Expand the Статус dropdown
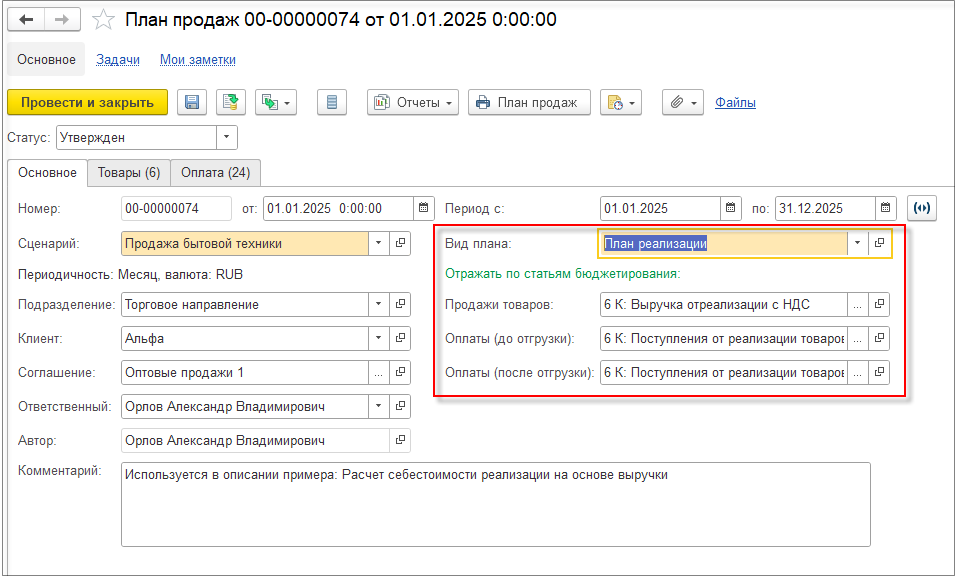955x576 pixels. (227, 138)
